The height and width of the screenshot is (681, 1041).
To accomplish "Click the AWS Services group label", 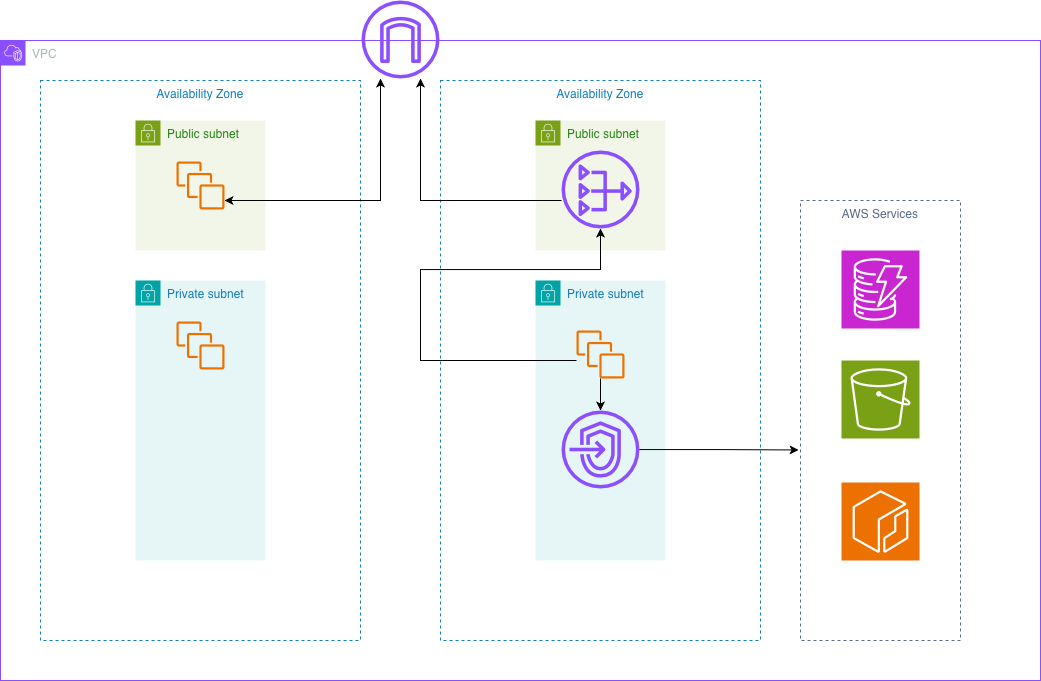I will 880,213.
